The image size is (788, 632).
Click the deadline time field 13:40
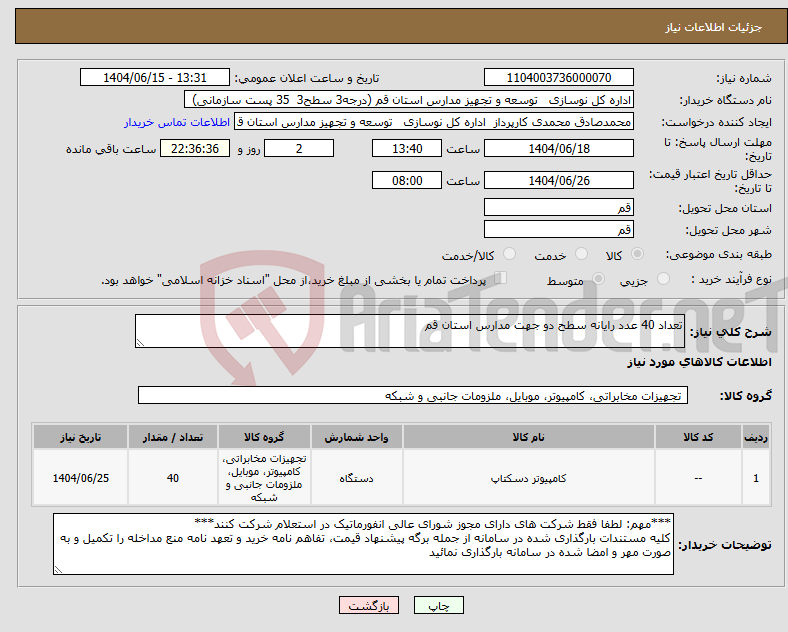pos(407,149)
